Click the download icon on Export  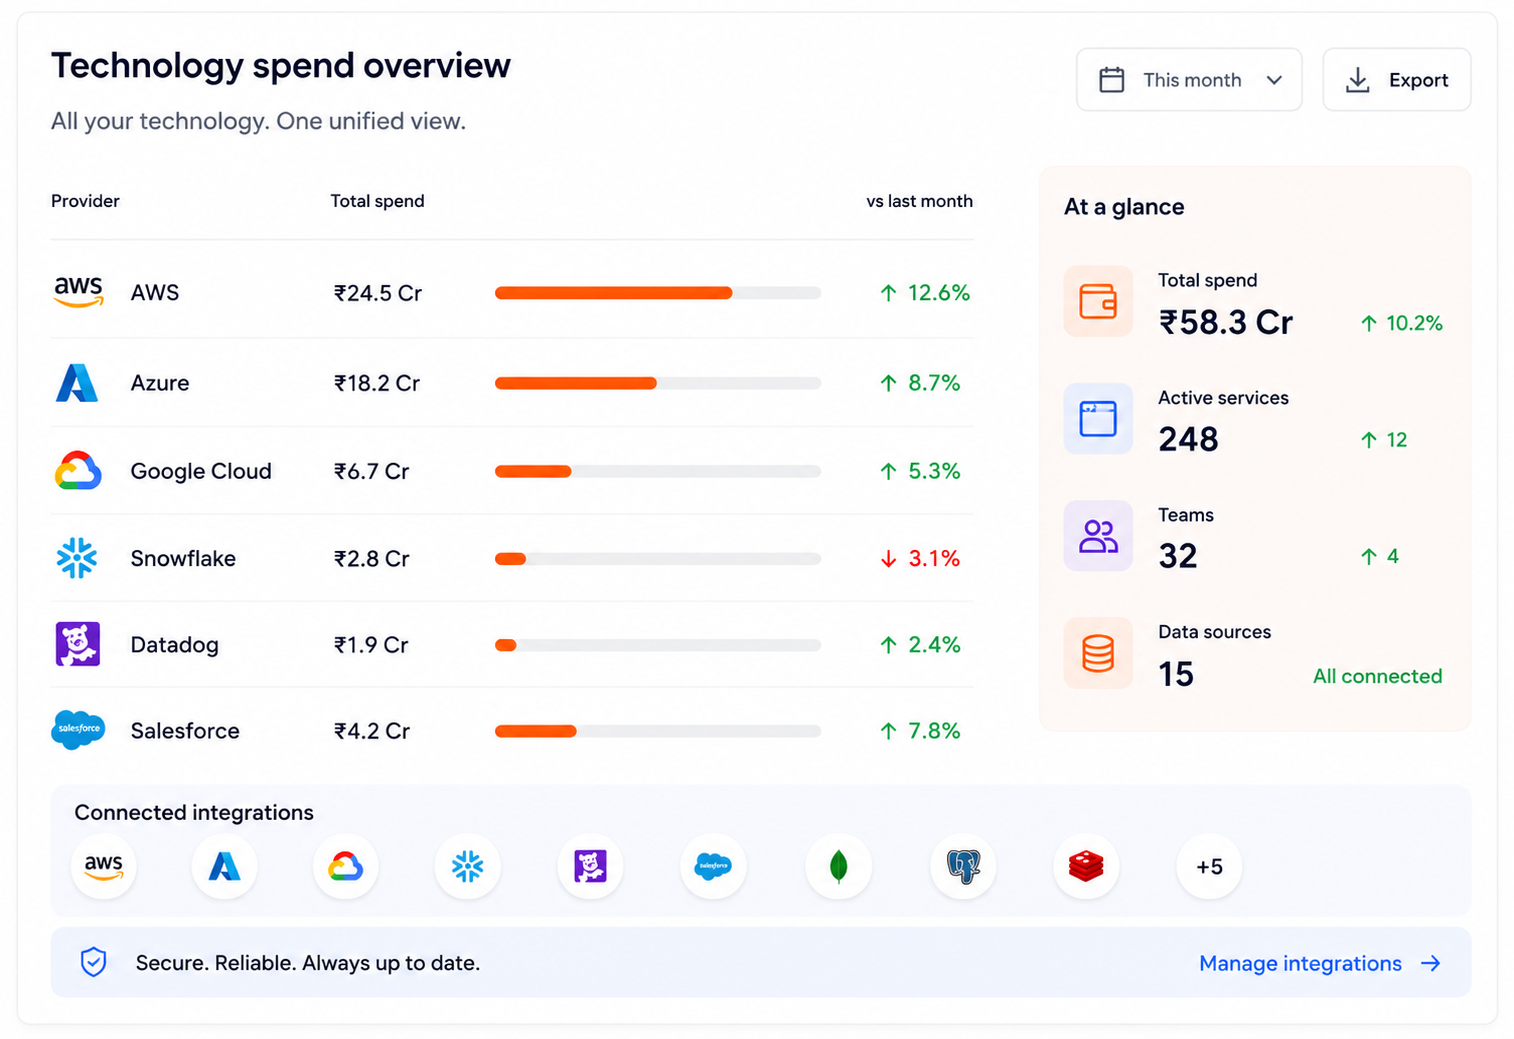click(1357, 80)
